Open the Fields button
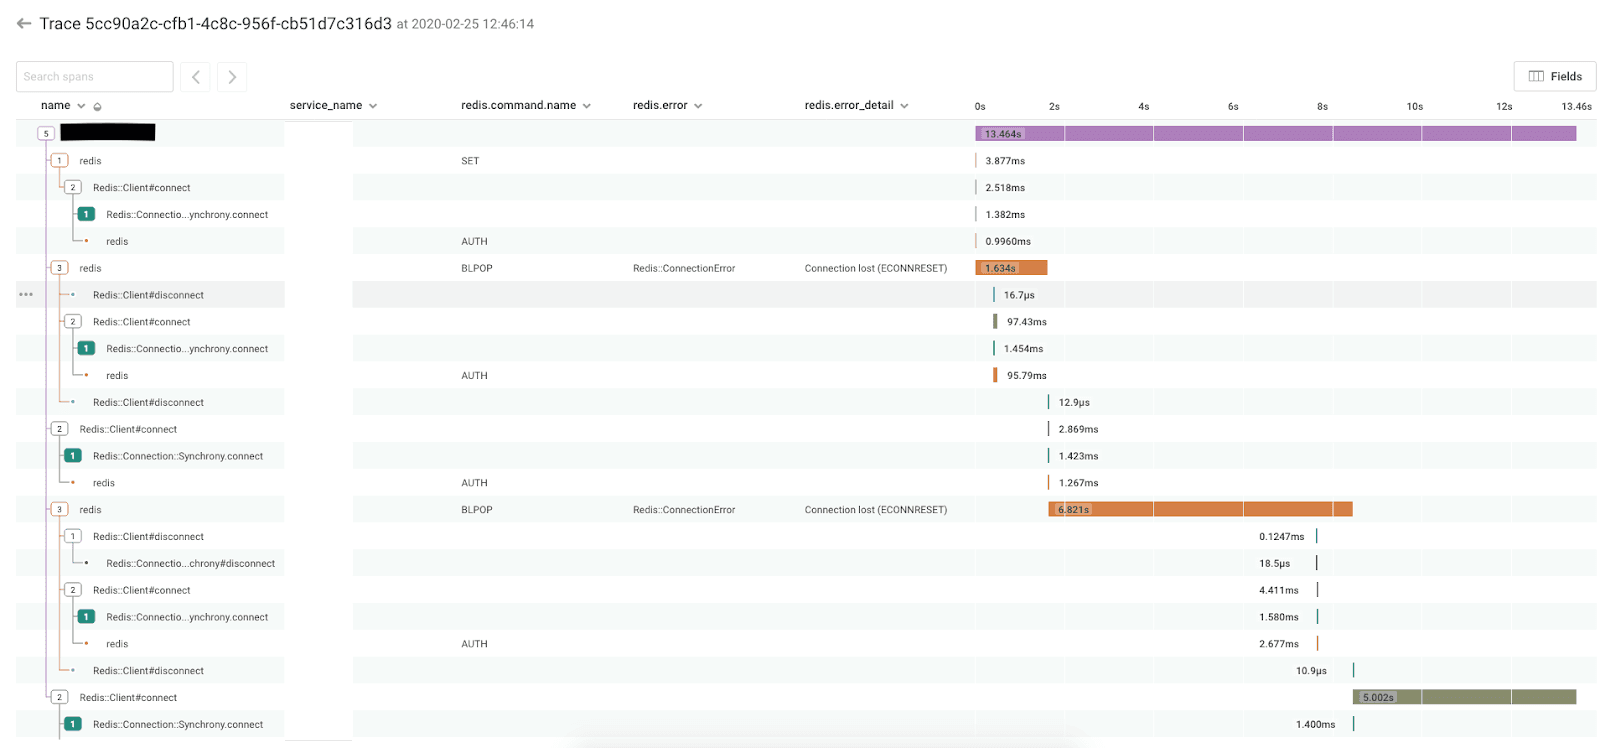This screenshot has width=1600, height=748. click(x=1554, y=76)
